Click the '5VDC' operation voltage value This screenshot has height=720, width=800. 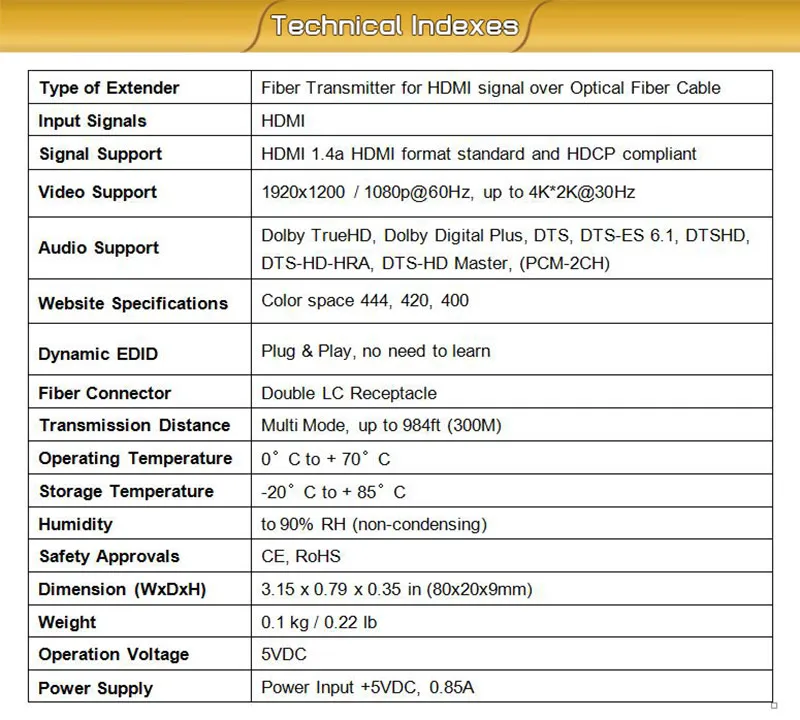284,655
